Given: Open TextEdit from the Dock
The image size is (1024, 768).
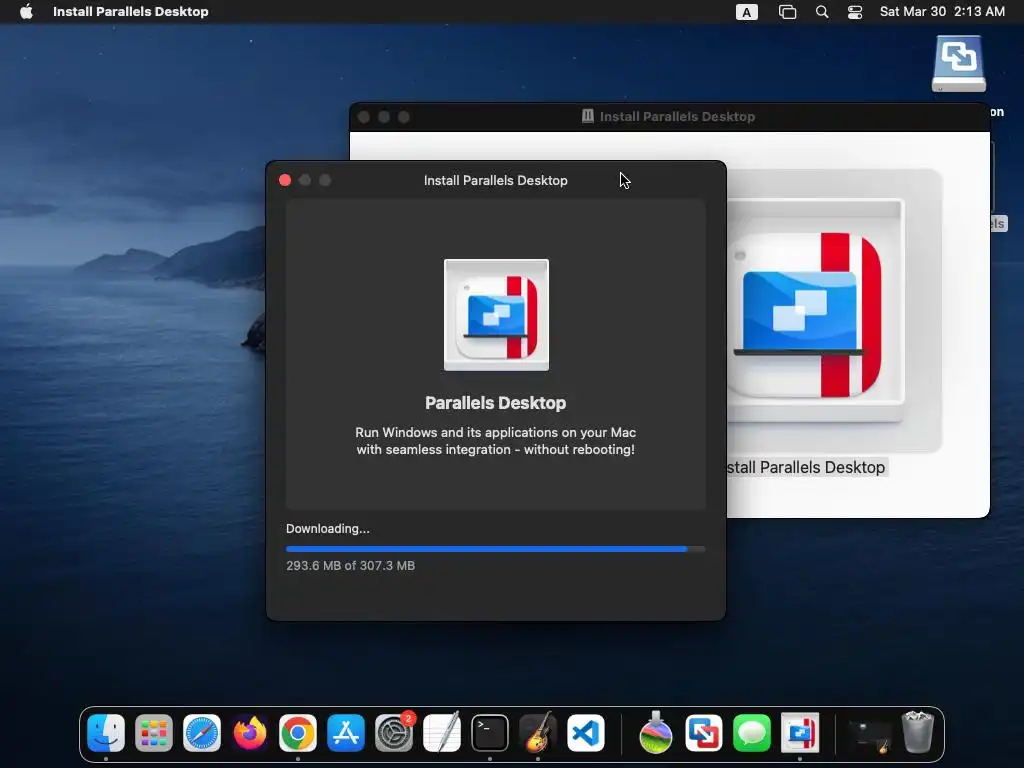Looking at the screenshot, I should click(x=442, y=733).
